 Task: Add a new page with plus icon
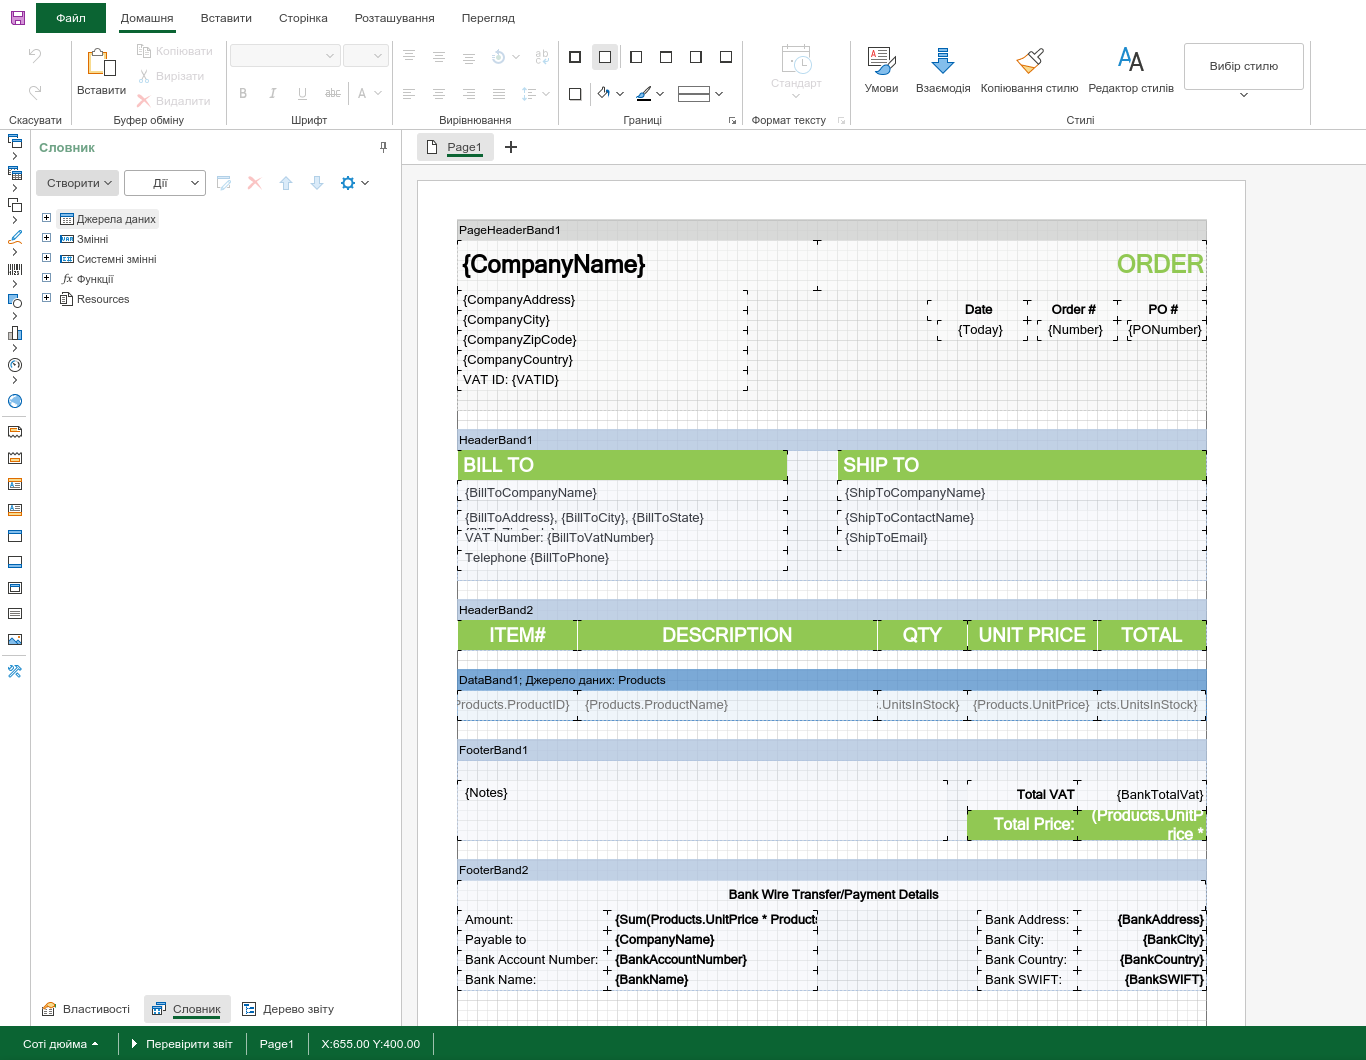coord(511,147)
